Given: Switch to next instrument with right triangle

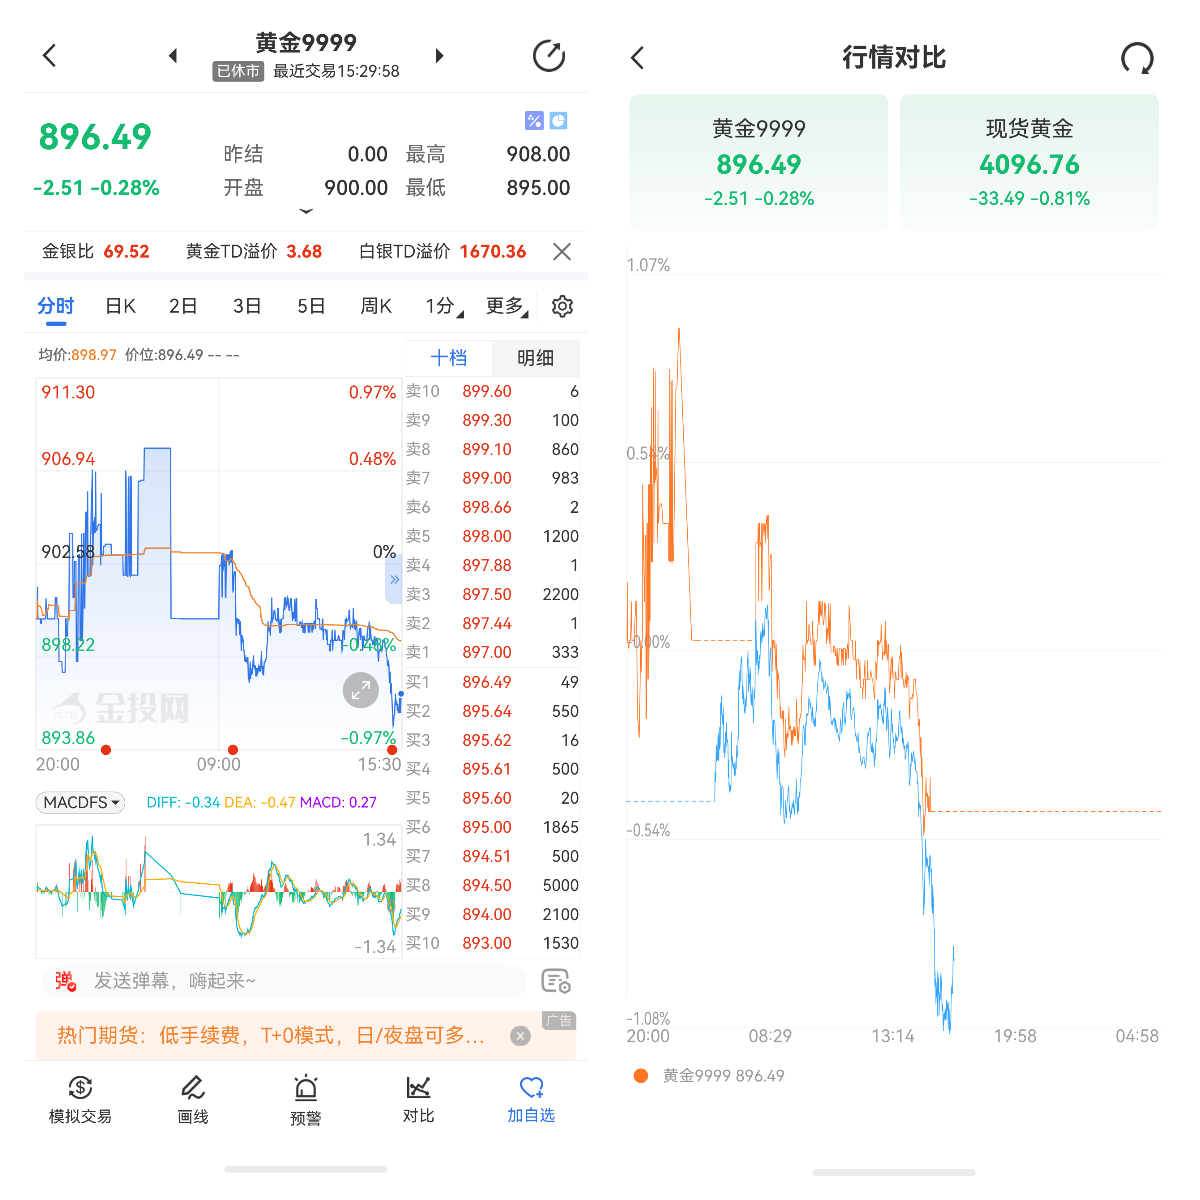Looking at the screenshot, I should pyautogui.click(x=439, y=55).
